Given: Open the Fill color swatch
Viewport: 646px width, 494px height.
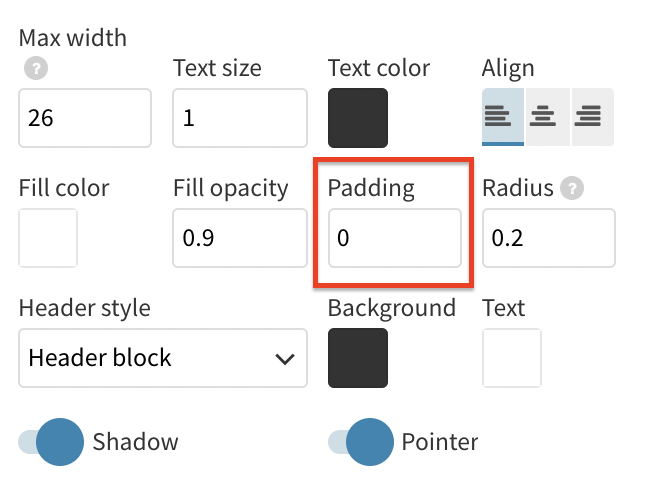Looking at the screenshot, I should click(48, 238).
